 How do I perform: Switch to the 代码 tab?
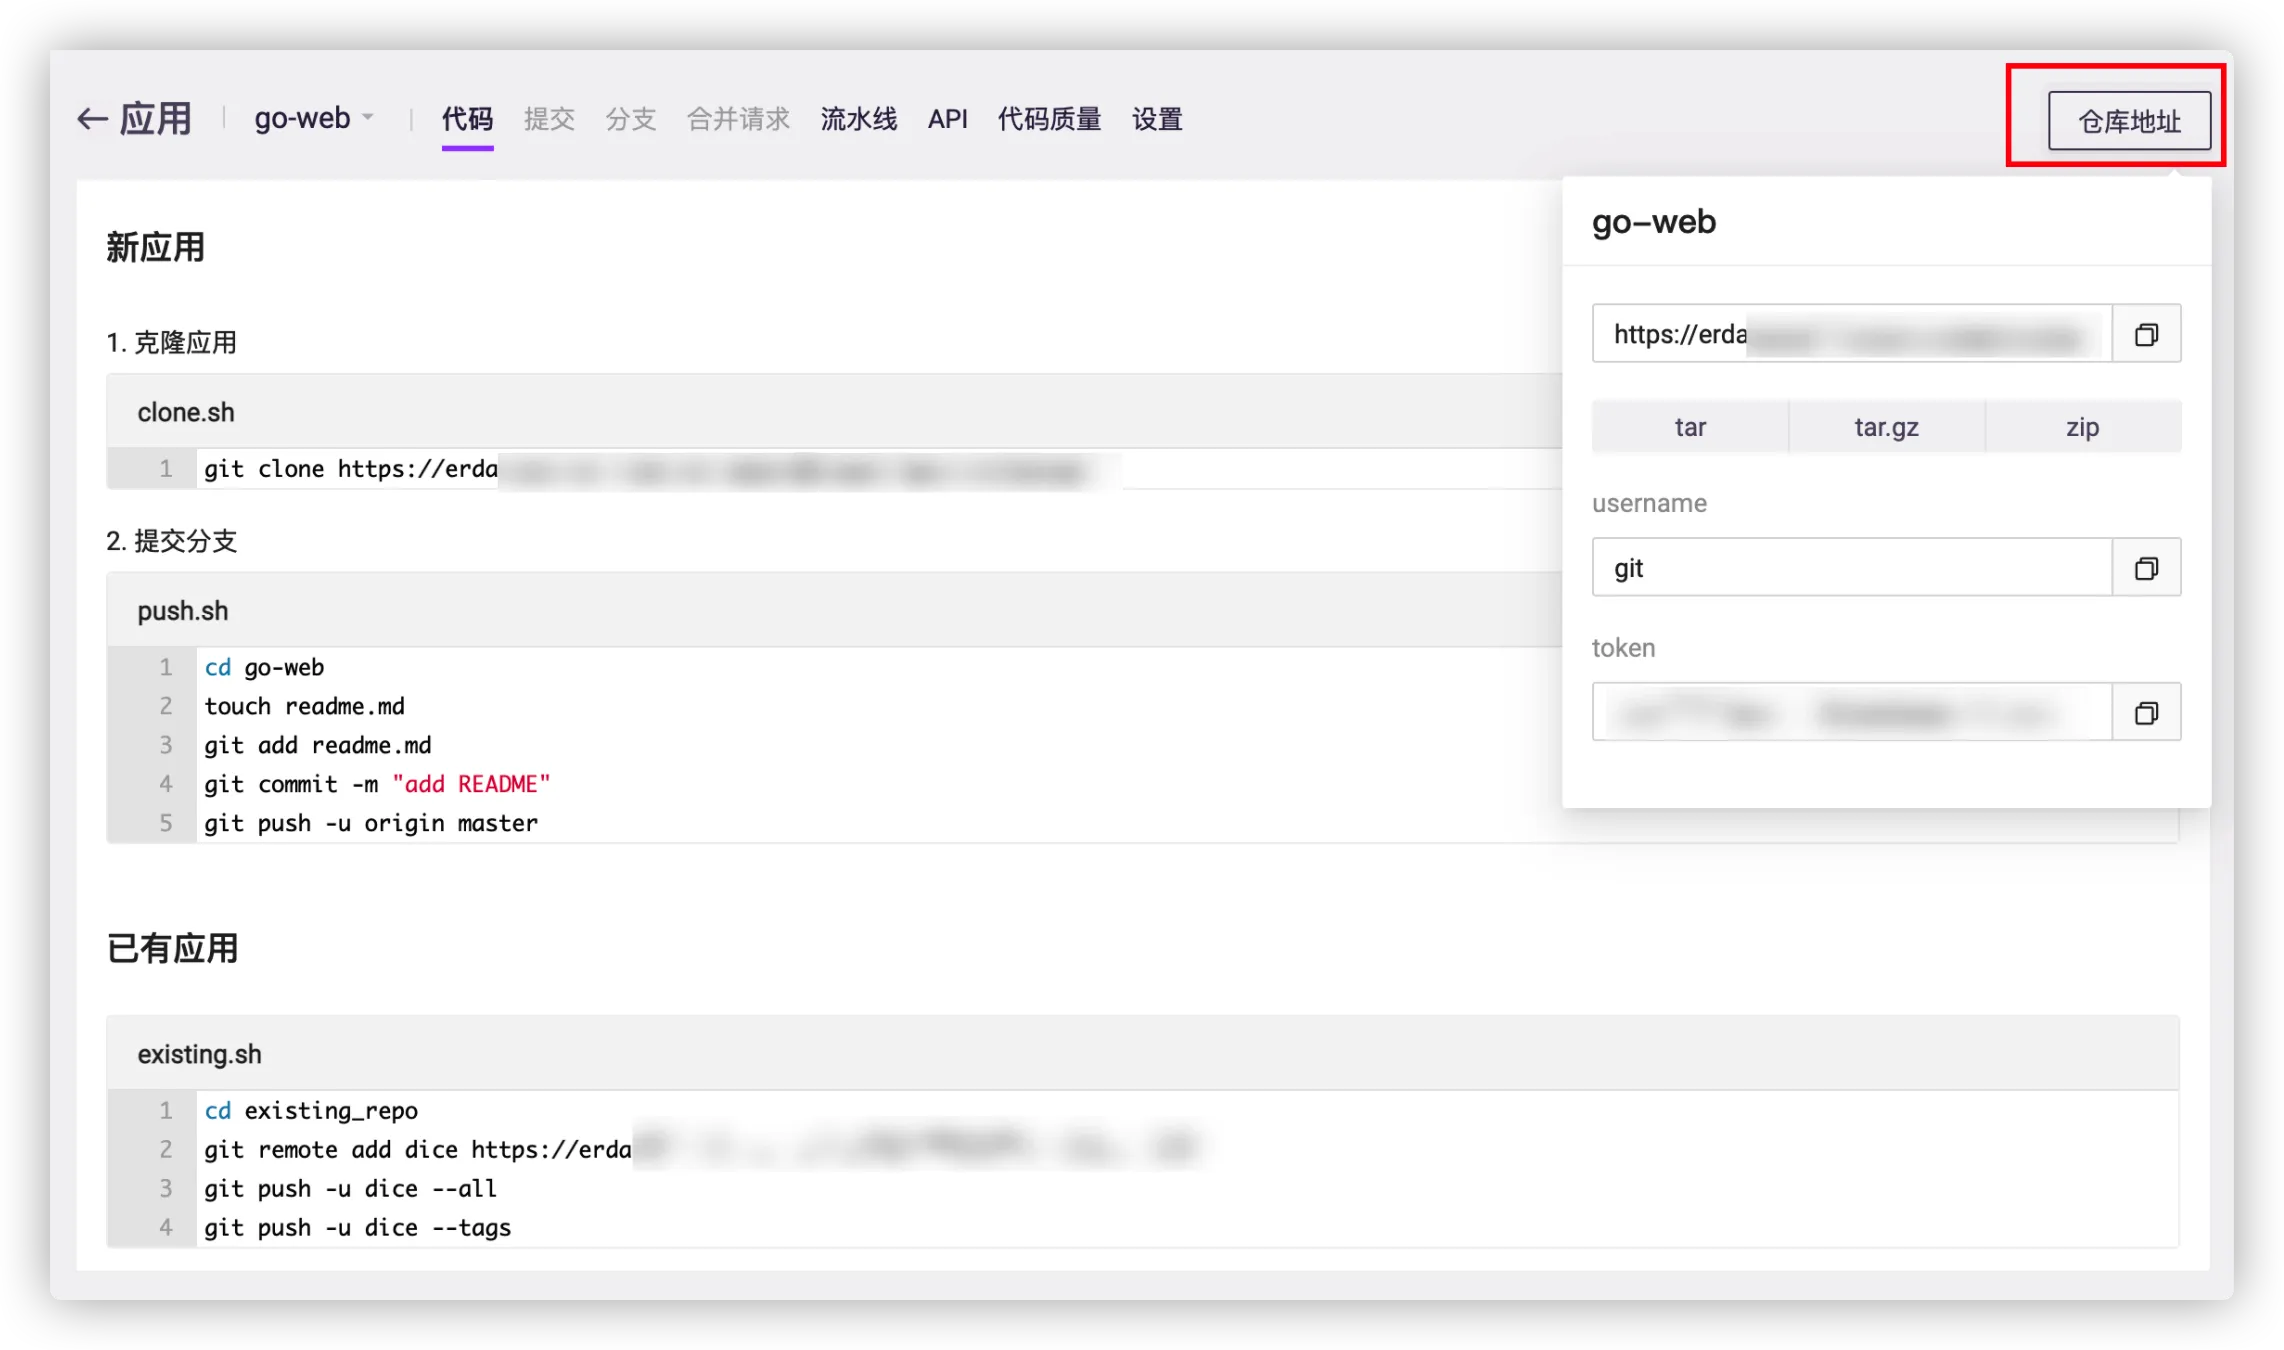pos(467,119)
